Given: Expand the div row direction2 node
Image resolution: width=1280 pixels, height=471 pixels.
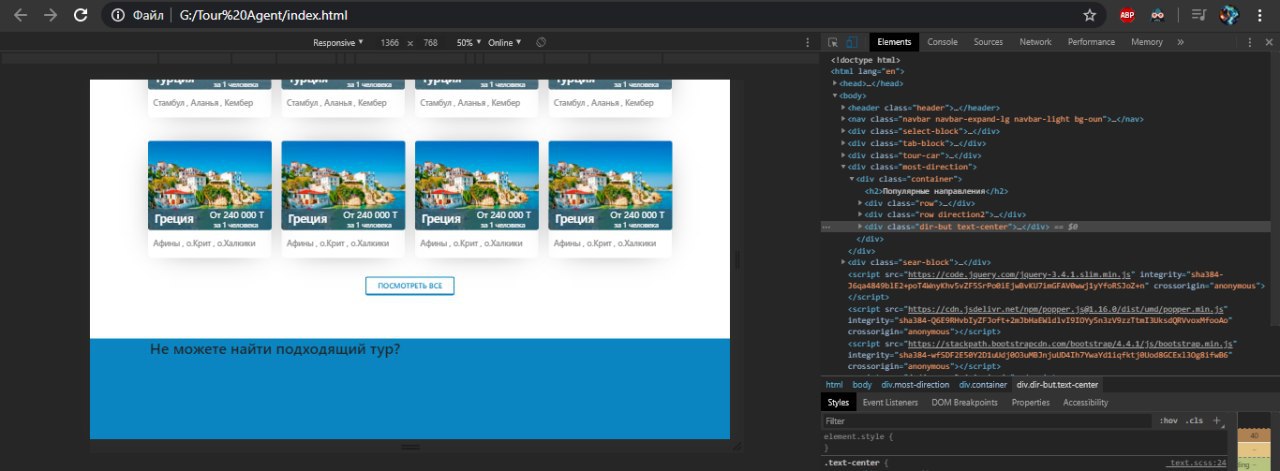Looking at the screenshot, I should pyautogui.click(x=861, y=215).
